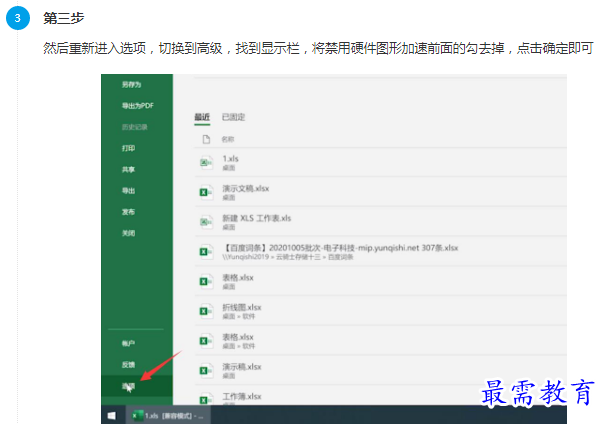Screen dimensions: 603x424
Task: Switch to the 已固定 tab
Action: coord(233,117)
